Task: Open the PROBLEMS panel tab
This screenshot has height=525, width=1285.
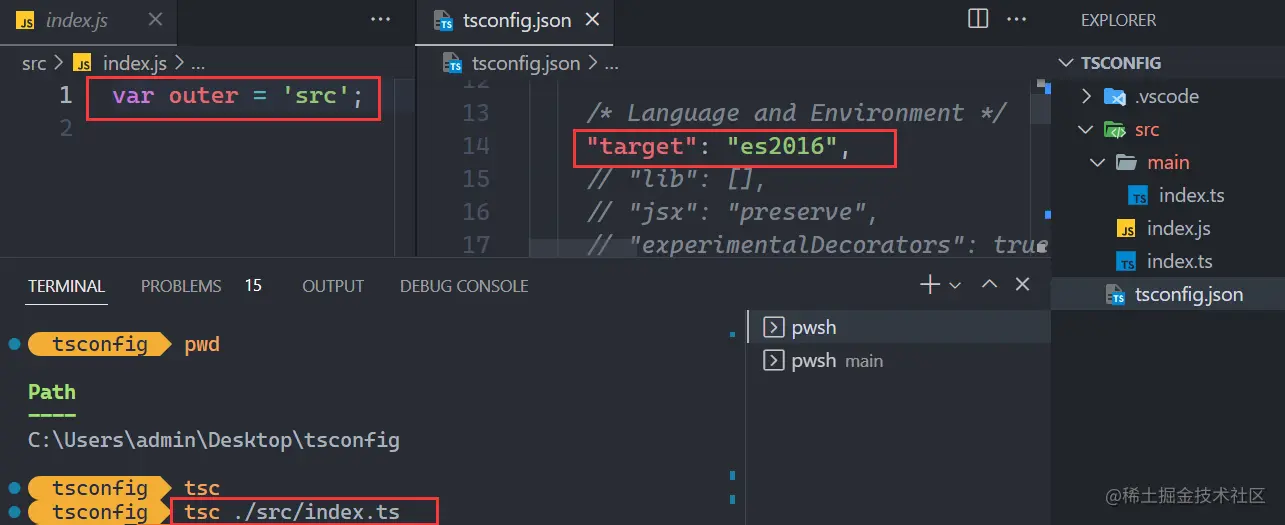Action: (x=181, y=286)
